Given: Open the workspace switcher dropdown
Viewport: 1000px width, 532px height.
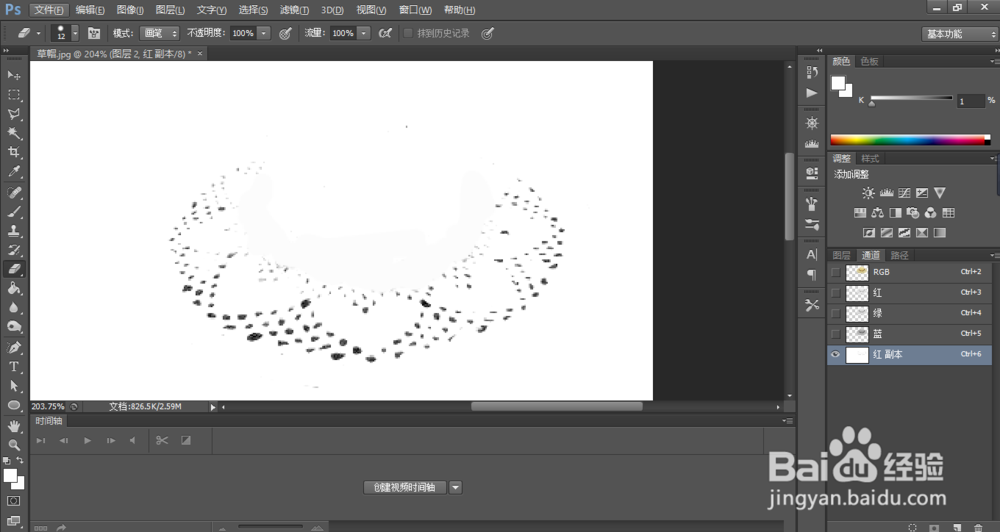Looking at the screenshot, I should pyautogui.click(x=959, y=34).
